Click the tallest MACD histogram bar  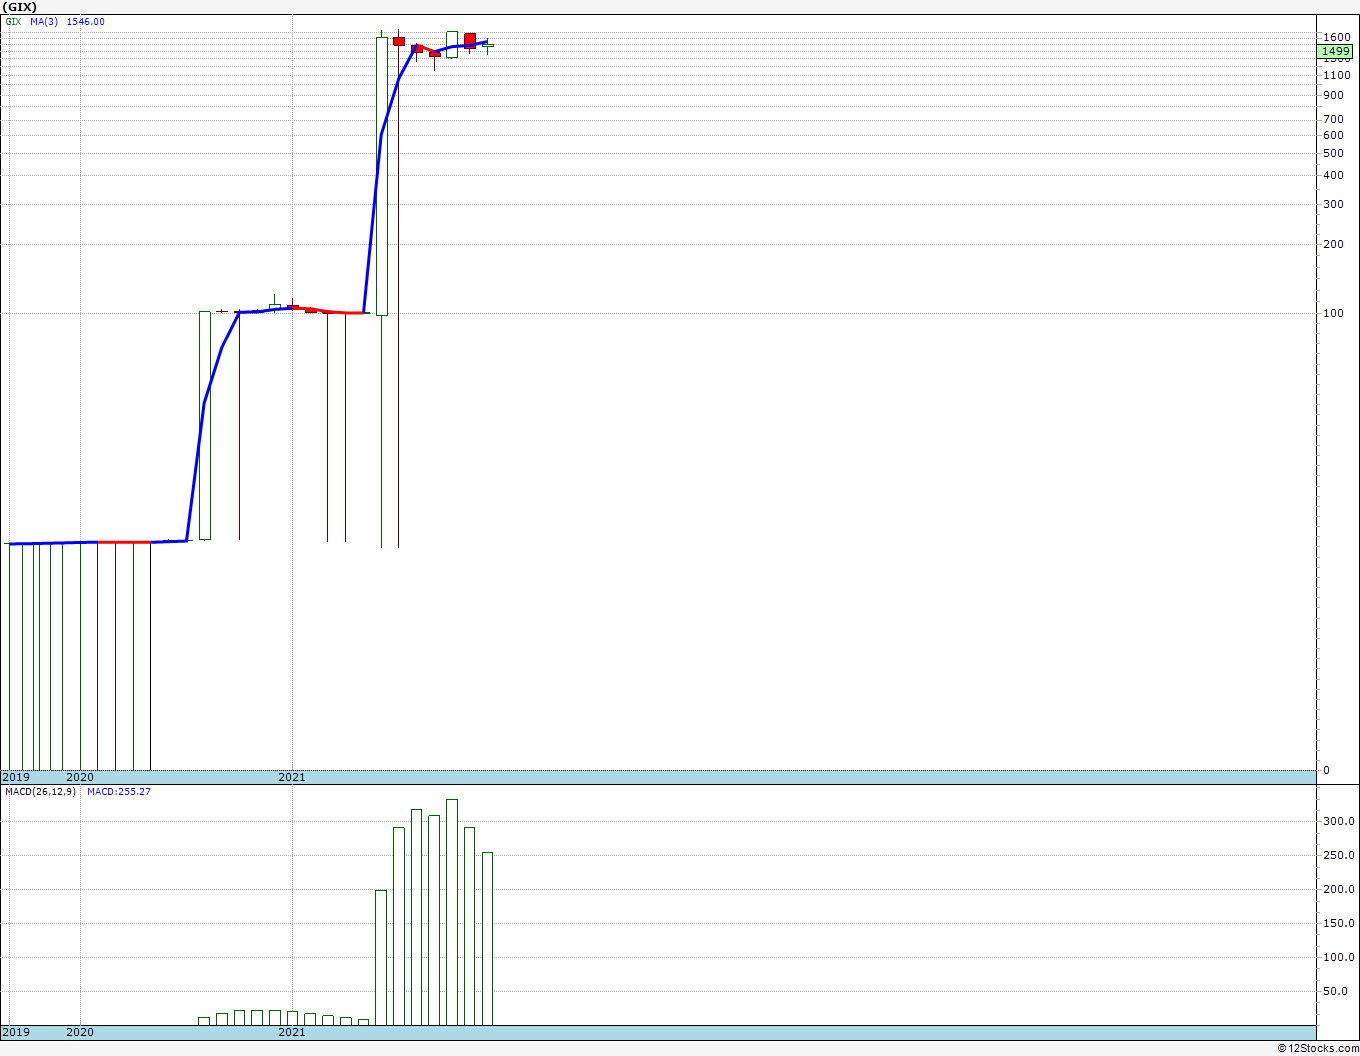pos(452,912)
